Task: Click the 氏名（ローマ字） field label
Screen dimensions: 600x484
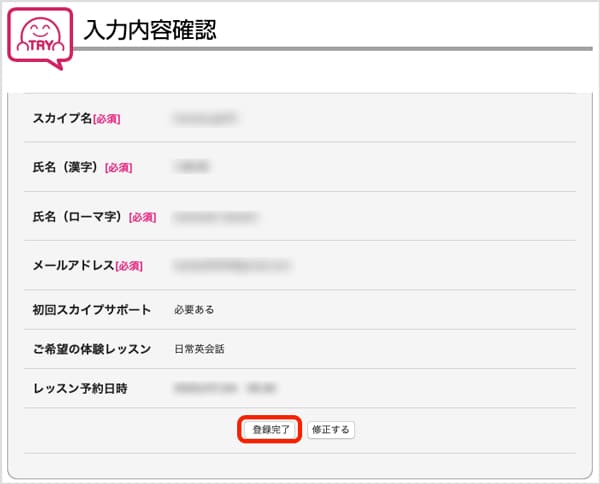Action: pos(80,216)
